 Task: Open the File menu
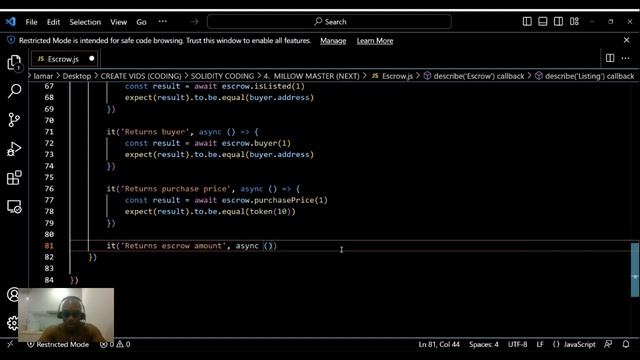coord(31,22)
